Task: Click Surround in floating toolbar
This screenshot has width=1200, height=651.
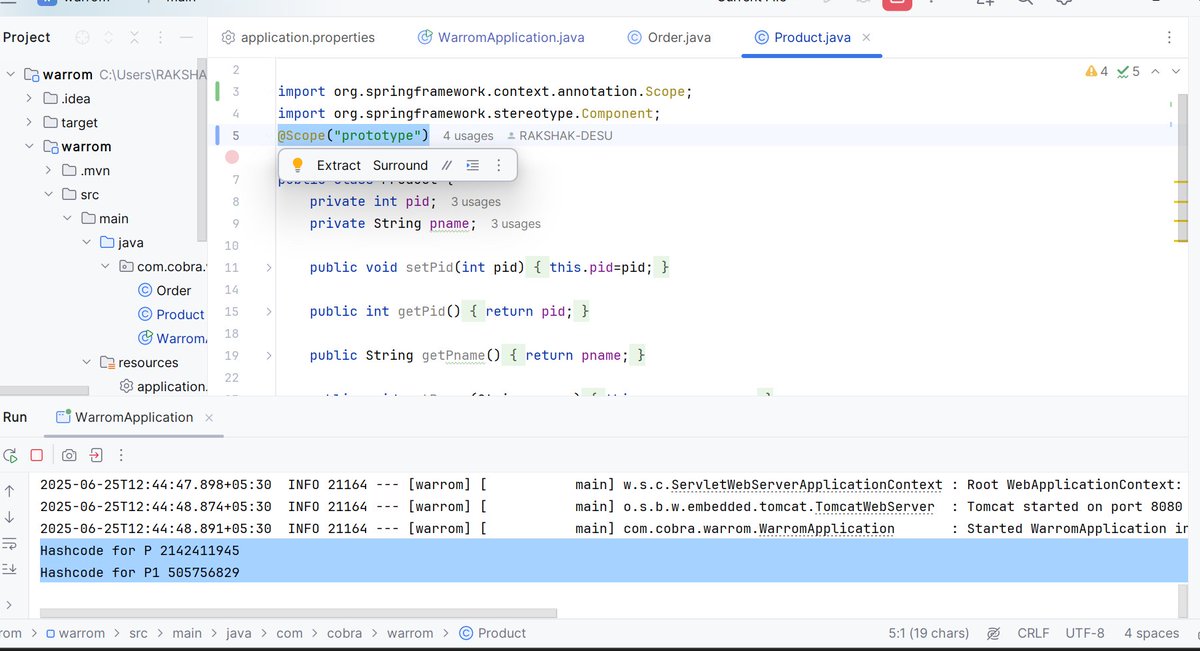Action: point(400,165)
